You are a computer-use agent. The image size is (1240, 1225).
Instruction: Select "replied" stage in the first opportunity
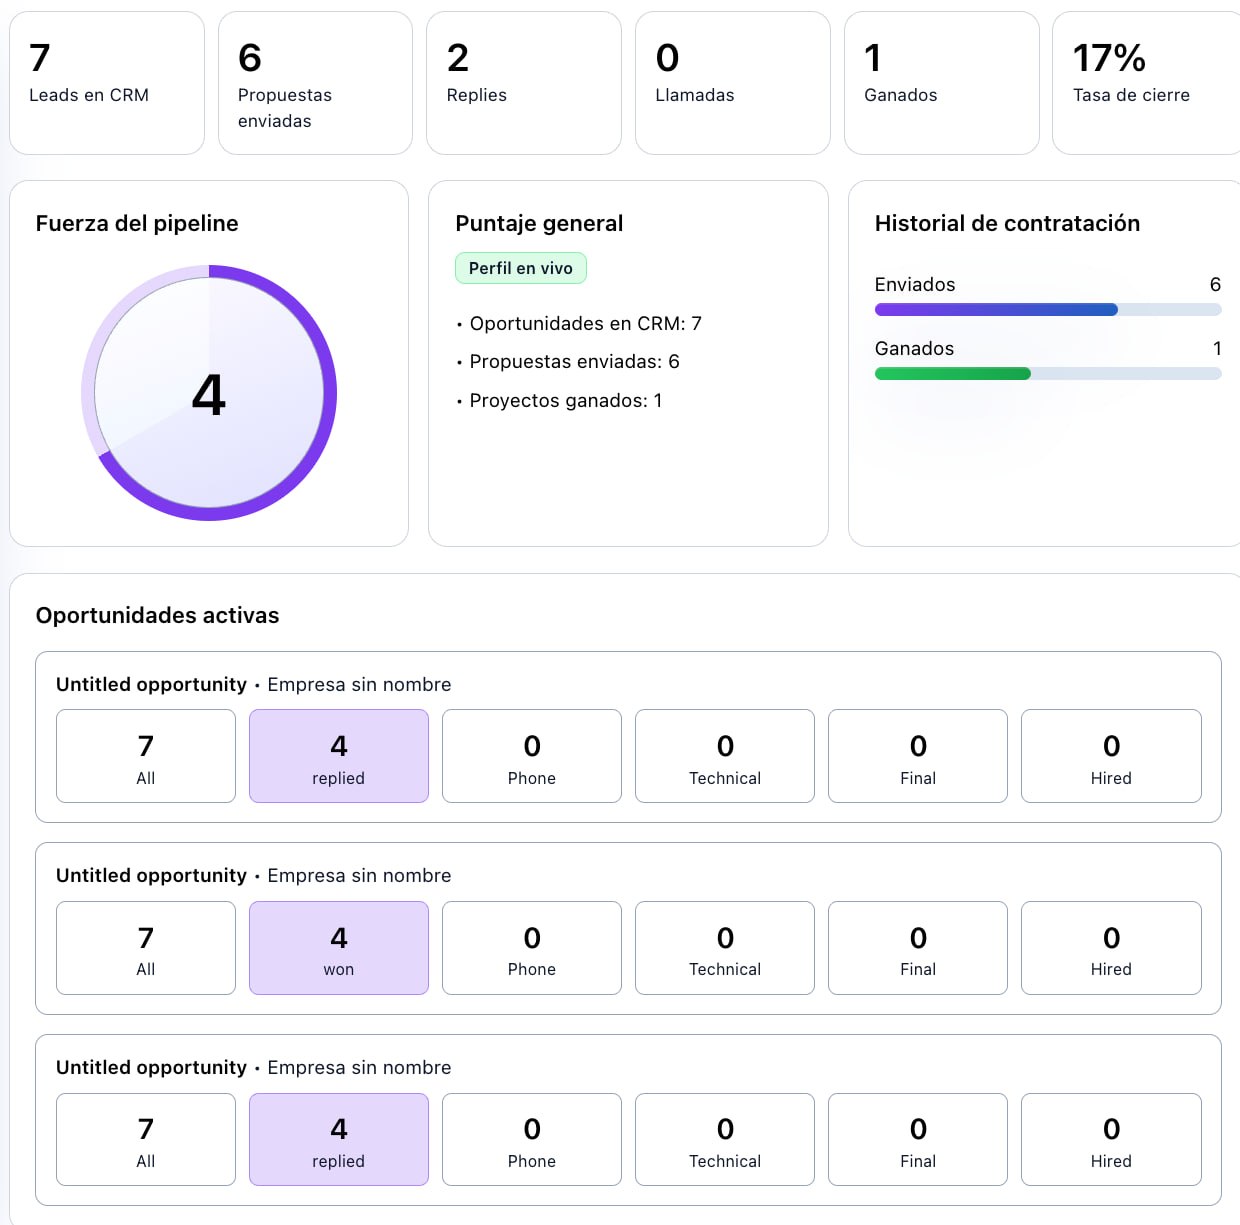339,756
